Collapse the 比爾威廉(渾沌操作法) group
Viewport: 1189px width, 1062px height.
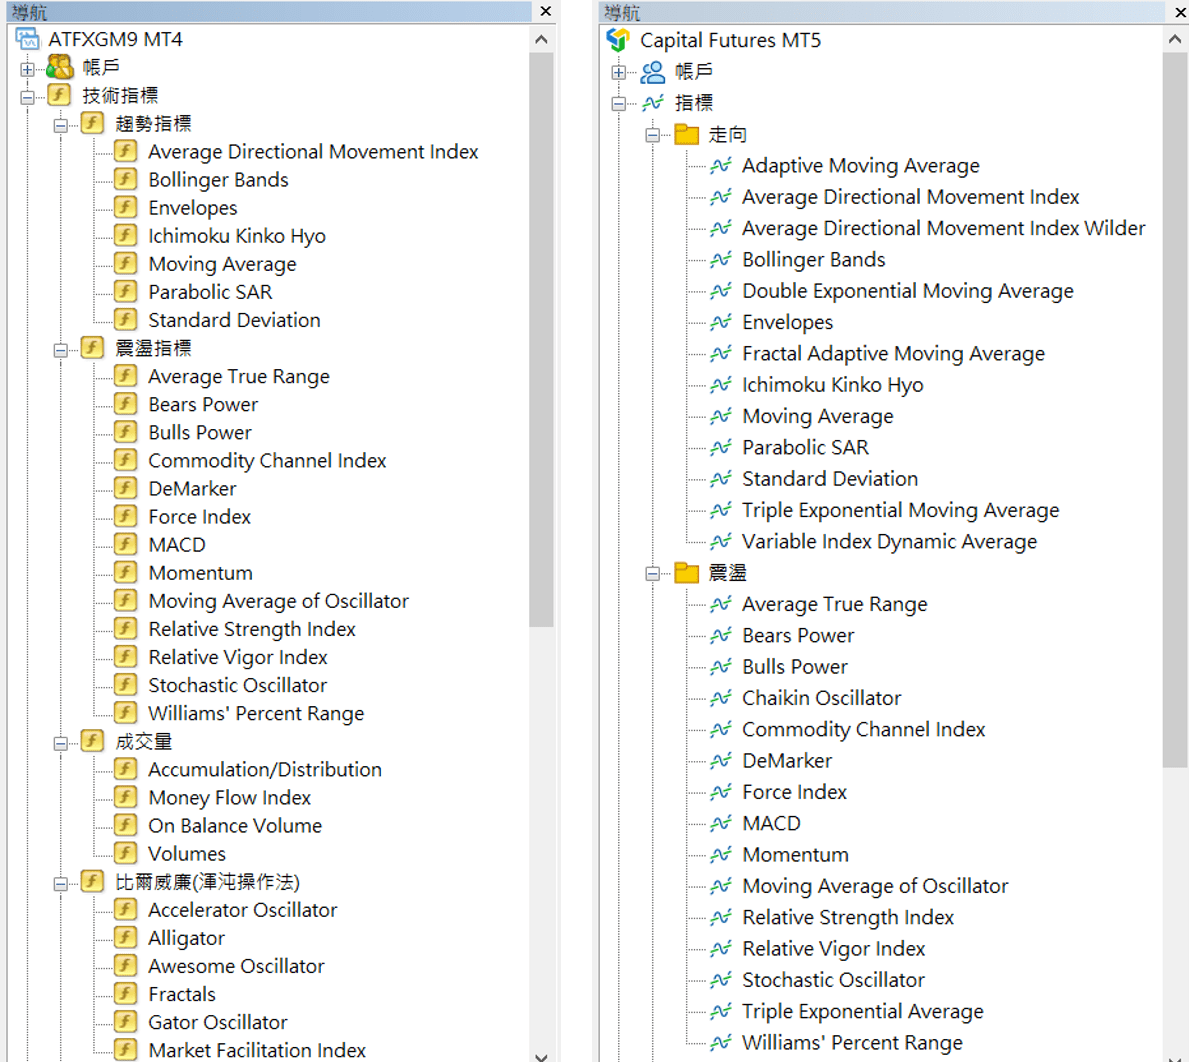coord(61,882)
